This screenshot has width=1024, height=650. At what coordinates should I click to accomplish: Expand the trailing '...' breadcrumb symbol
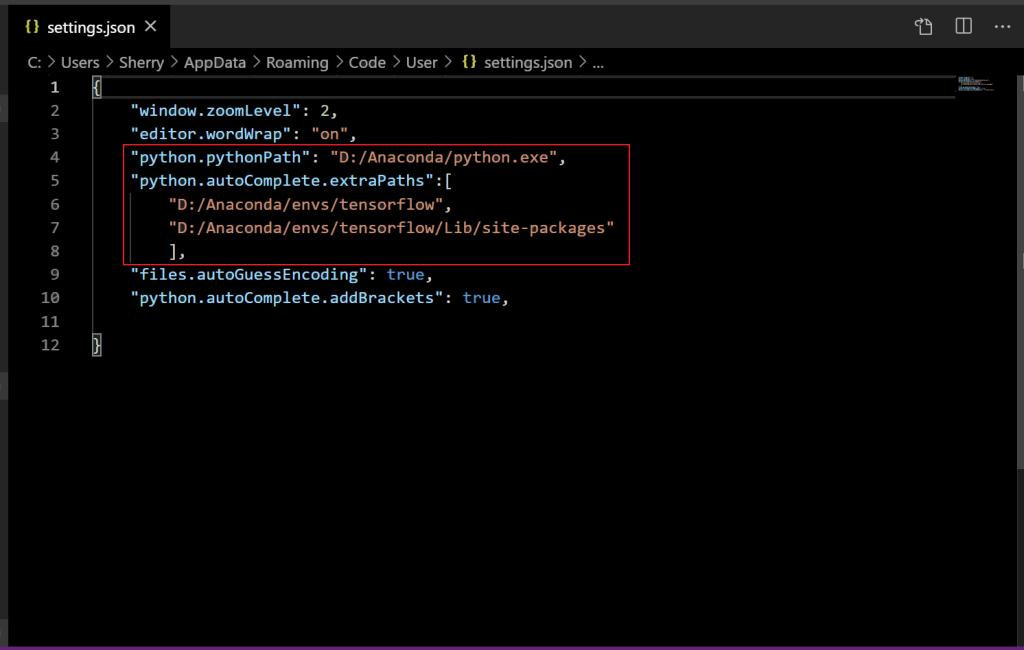point(598,62)
